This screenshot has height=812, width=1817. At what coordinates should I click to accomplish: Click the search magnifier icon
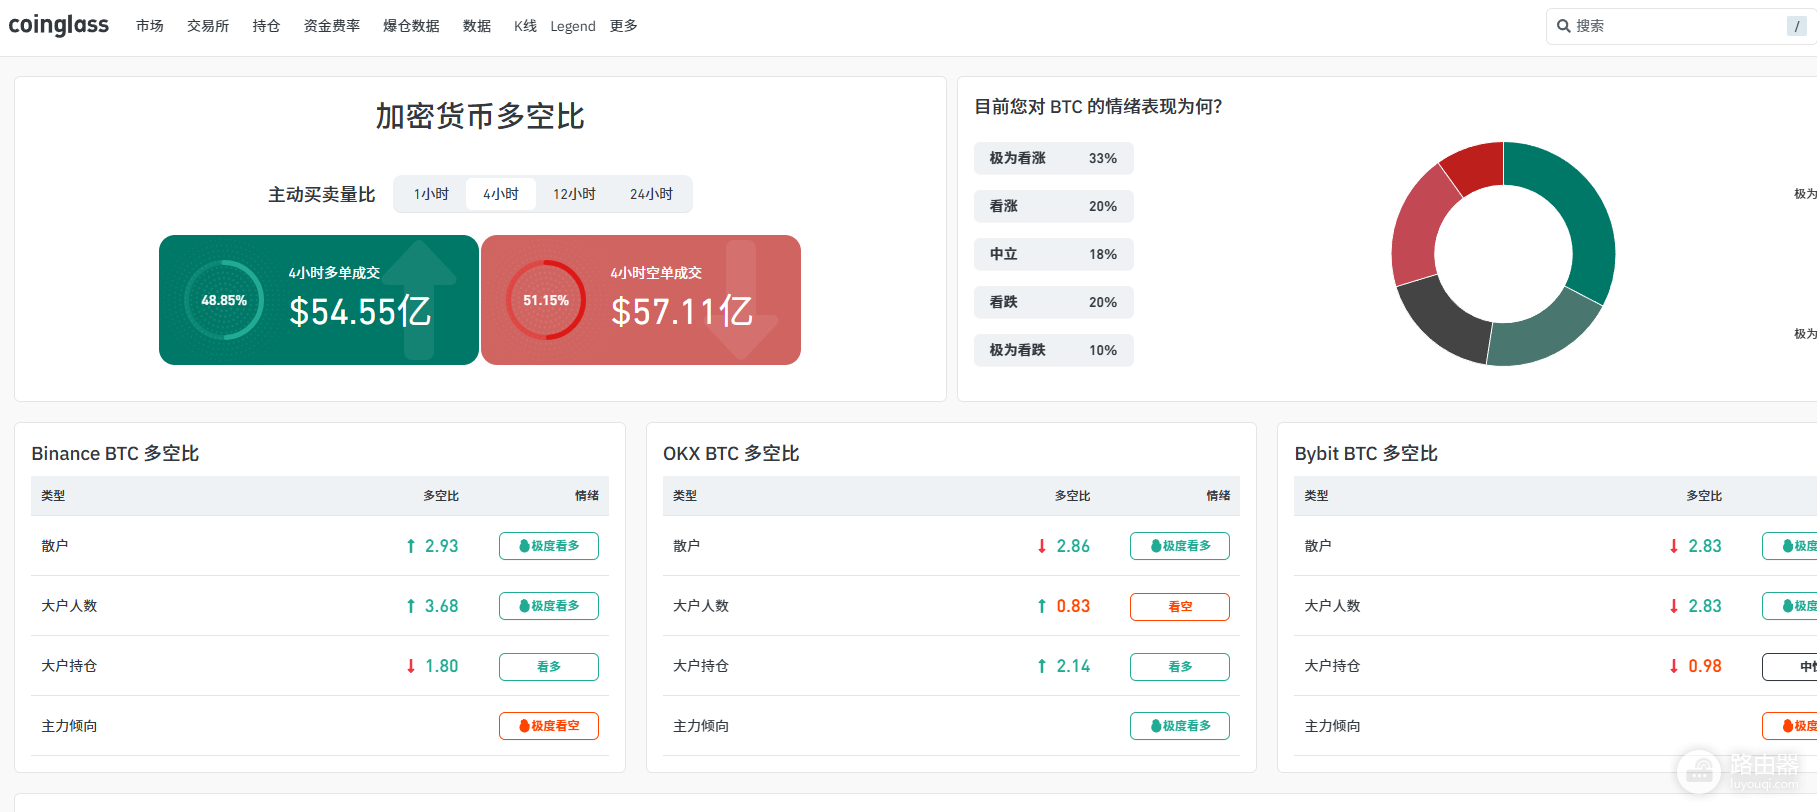click(x=1563, y=26)
